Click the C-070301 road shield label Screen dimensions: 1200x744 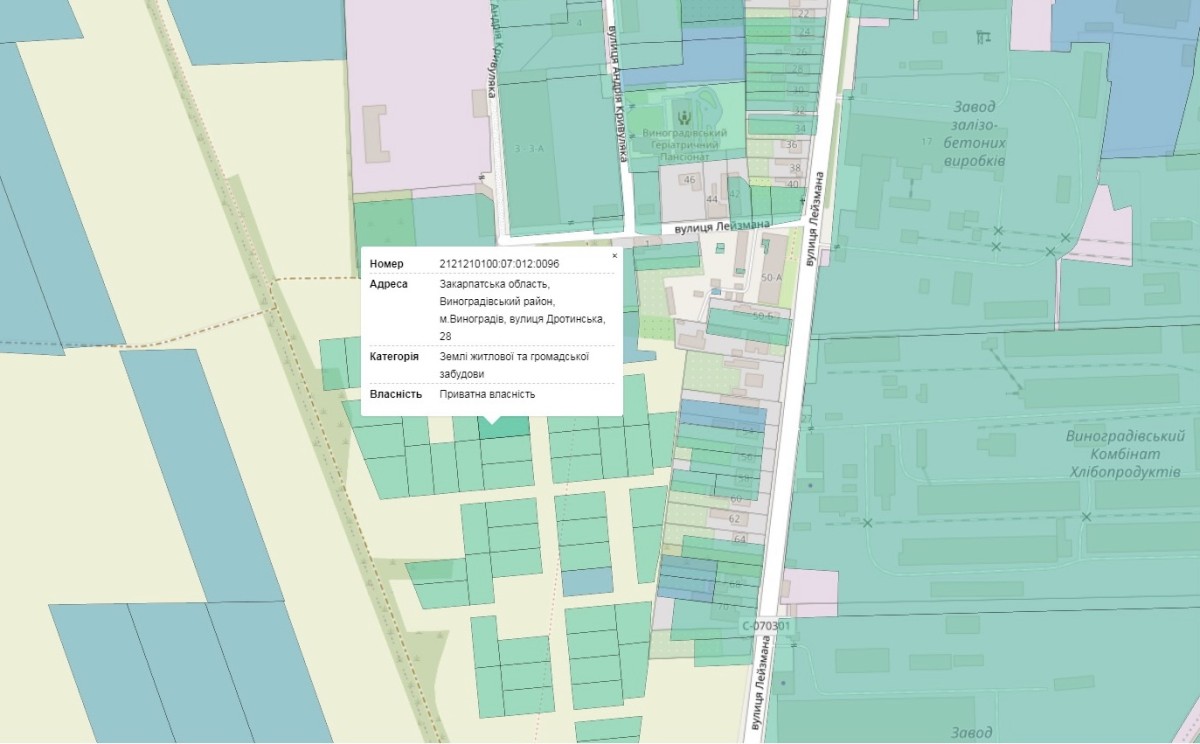[x=766, y=627]
